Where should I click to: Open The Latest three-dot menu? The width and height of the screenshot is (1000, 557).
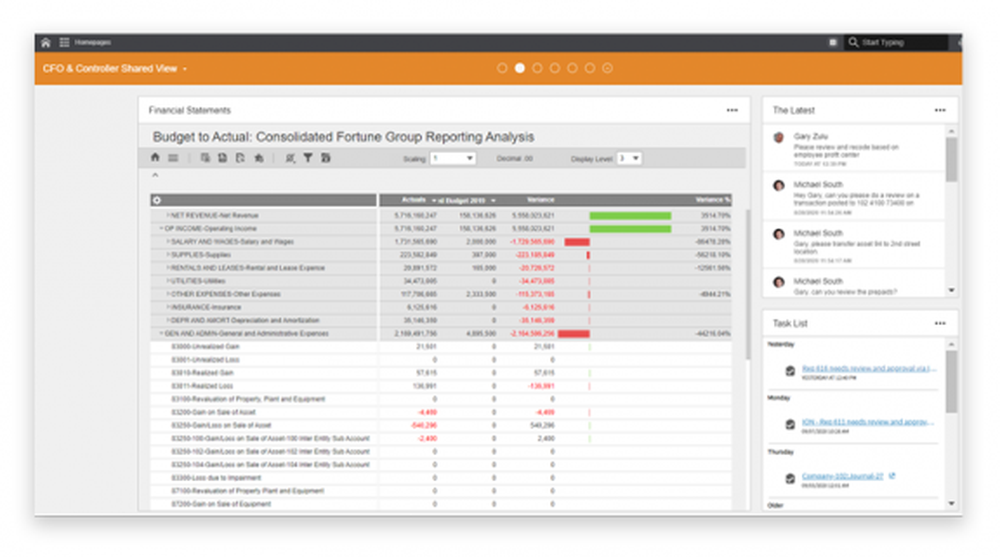pos(940,110)
